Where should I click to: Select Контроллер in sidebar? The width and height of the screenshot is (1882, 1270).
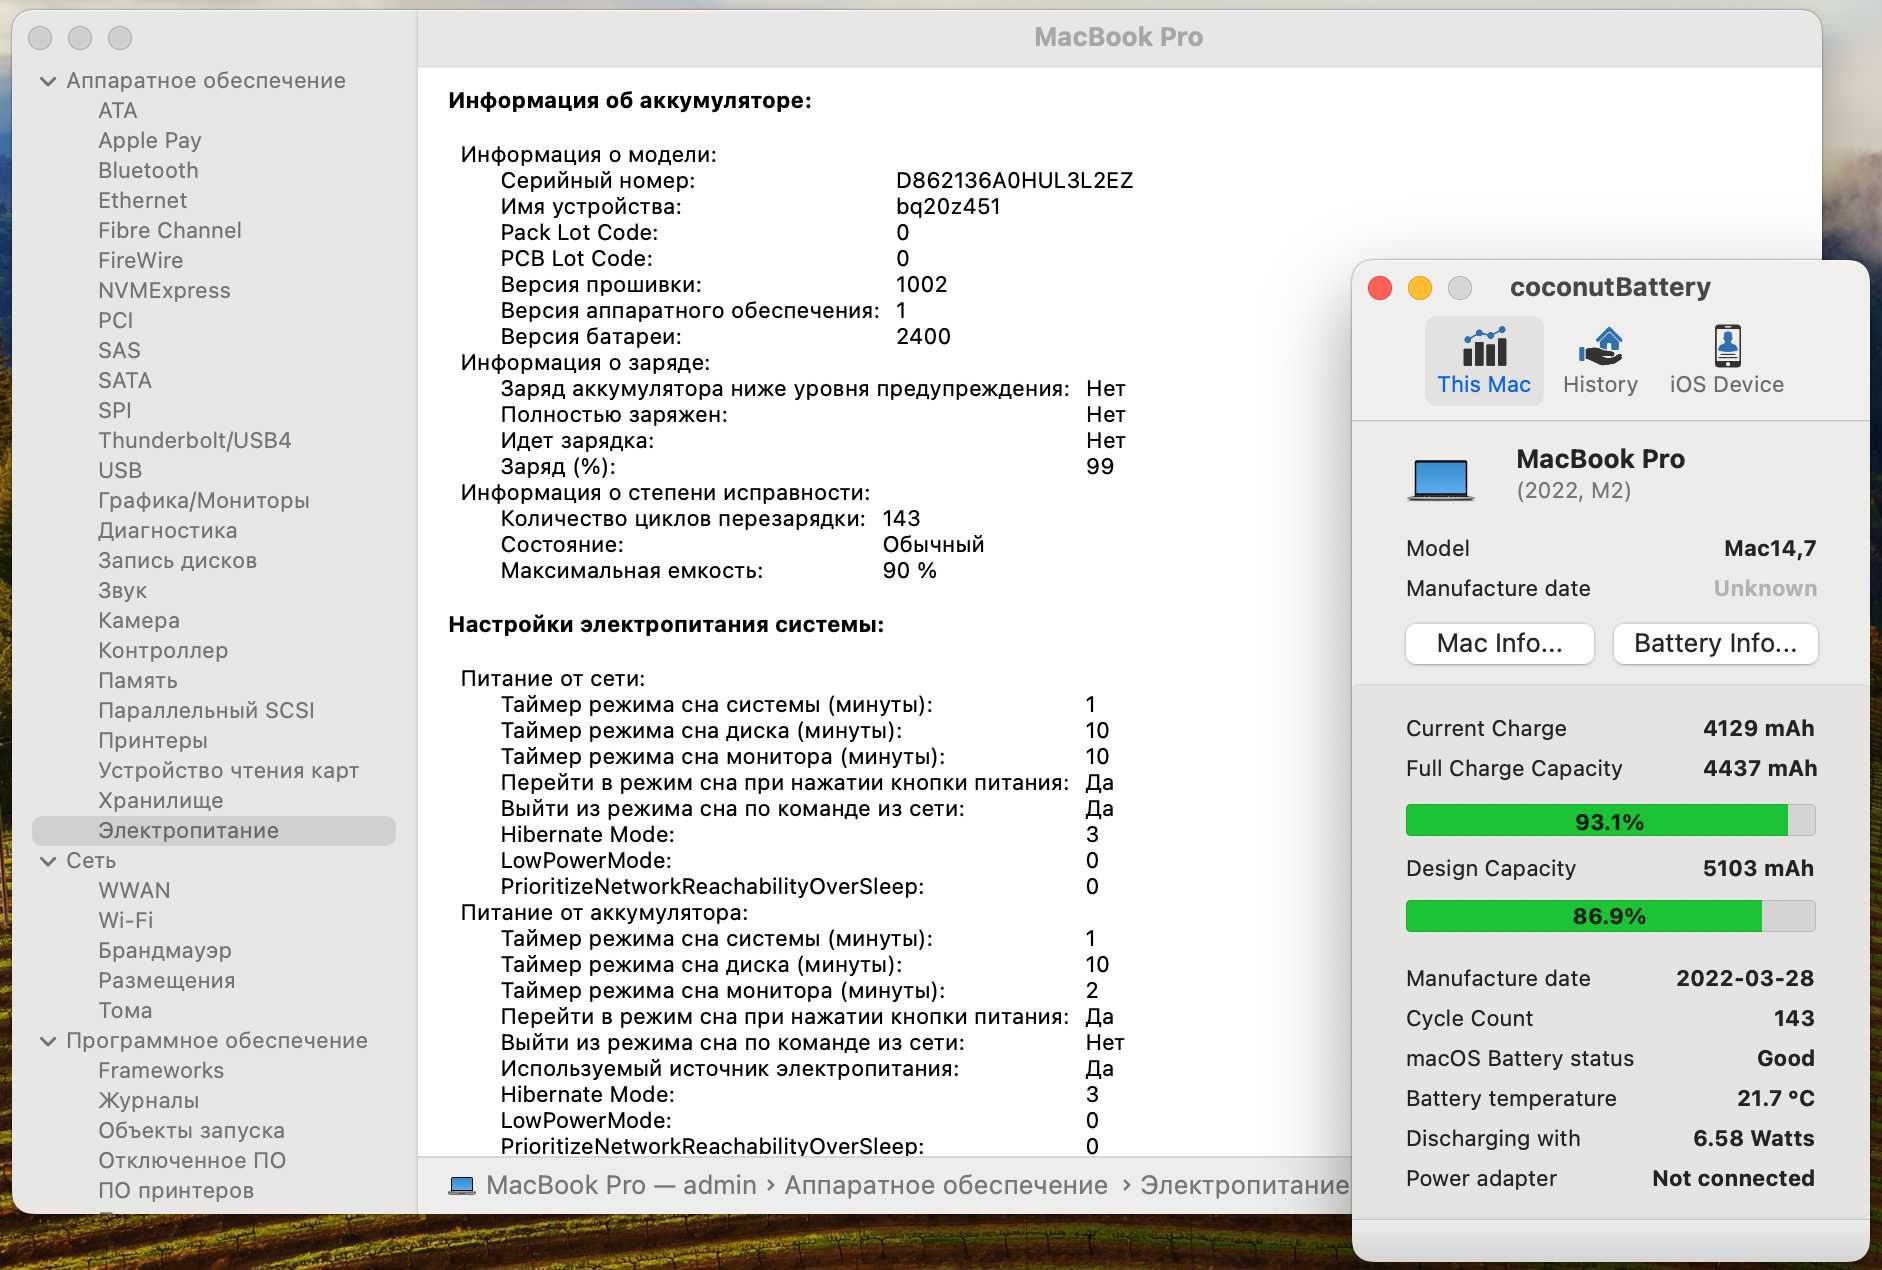click(x=163, y=651)
